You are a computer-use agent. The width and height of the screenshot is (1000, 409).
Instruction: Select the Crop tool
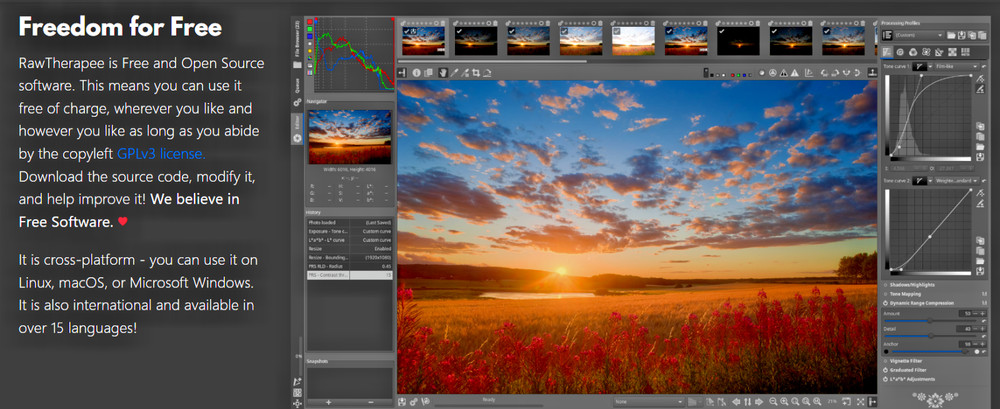476,73
